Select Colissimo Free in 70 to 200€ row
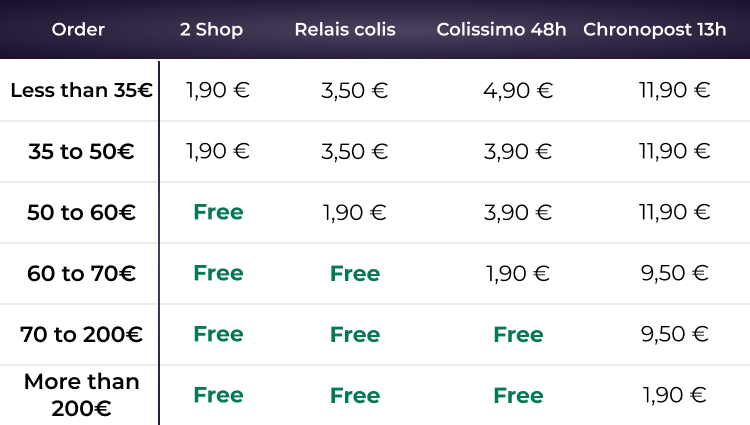 (518, 334)
